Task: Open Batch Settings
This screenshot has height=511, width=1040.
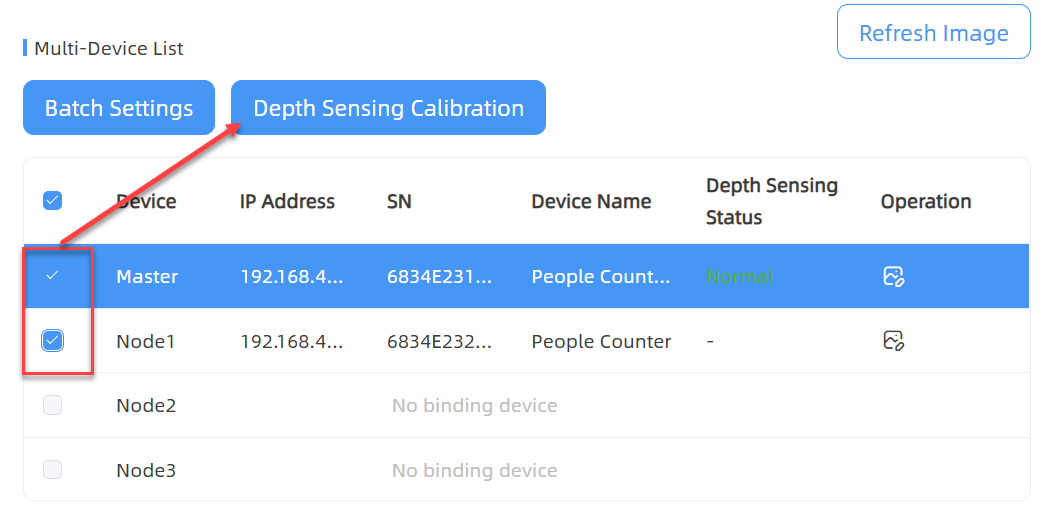Action: [119, 108]
